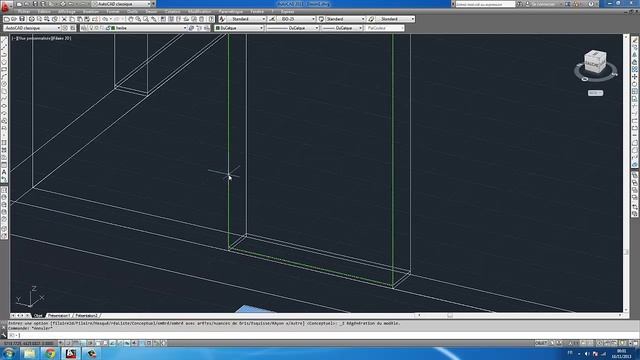The height and width of the screenshot is (360, 640).
Task: Open the text style Standard dropdown
Action: (x=246, y=19)
